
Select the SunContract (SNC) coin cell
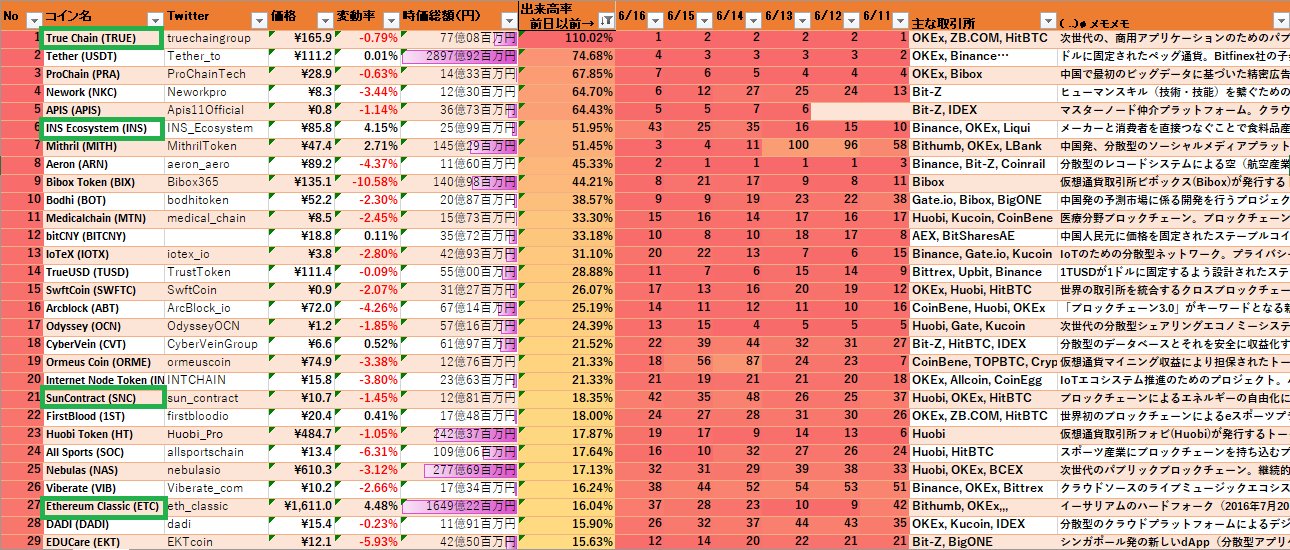pyautogui.click(x=101, y=398)
